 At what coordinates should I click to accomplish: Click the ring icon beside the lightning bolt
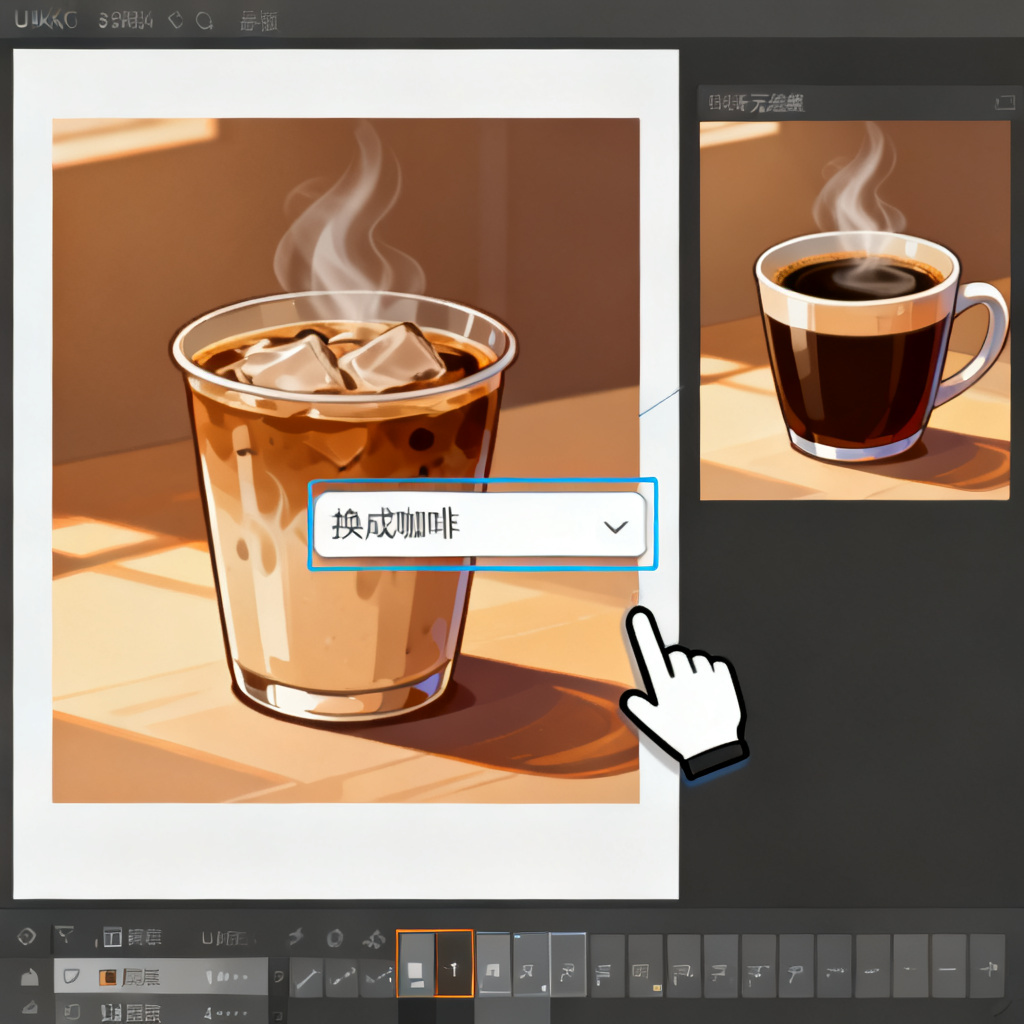pos(335,938)
